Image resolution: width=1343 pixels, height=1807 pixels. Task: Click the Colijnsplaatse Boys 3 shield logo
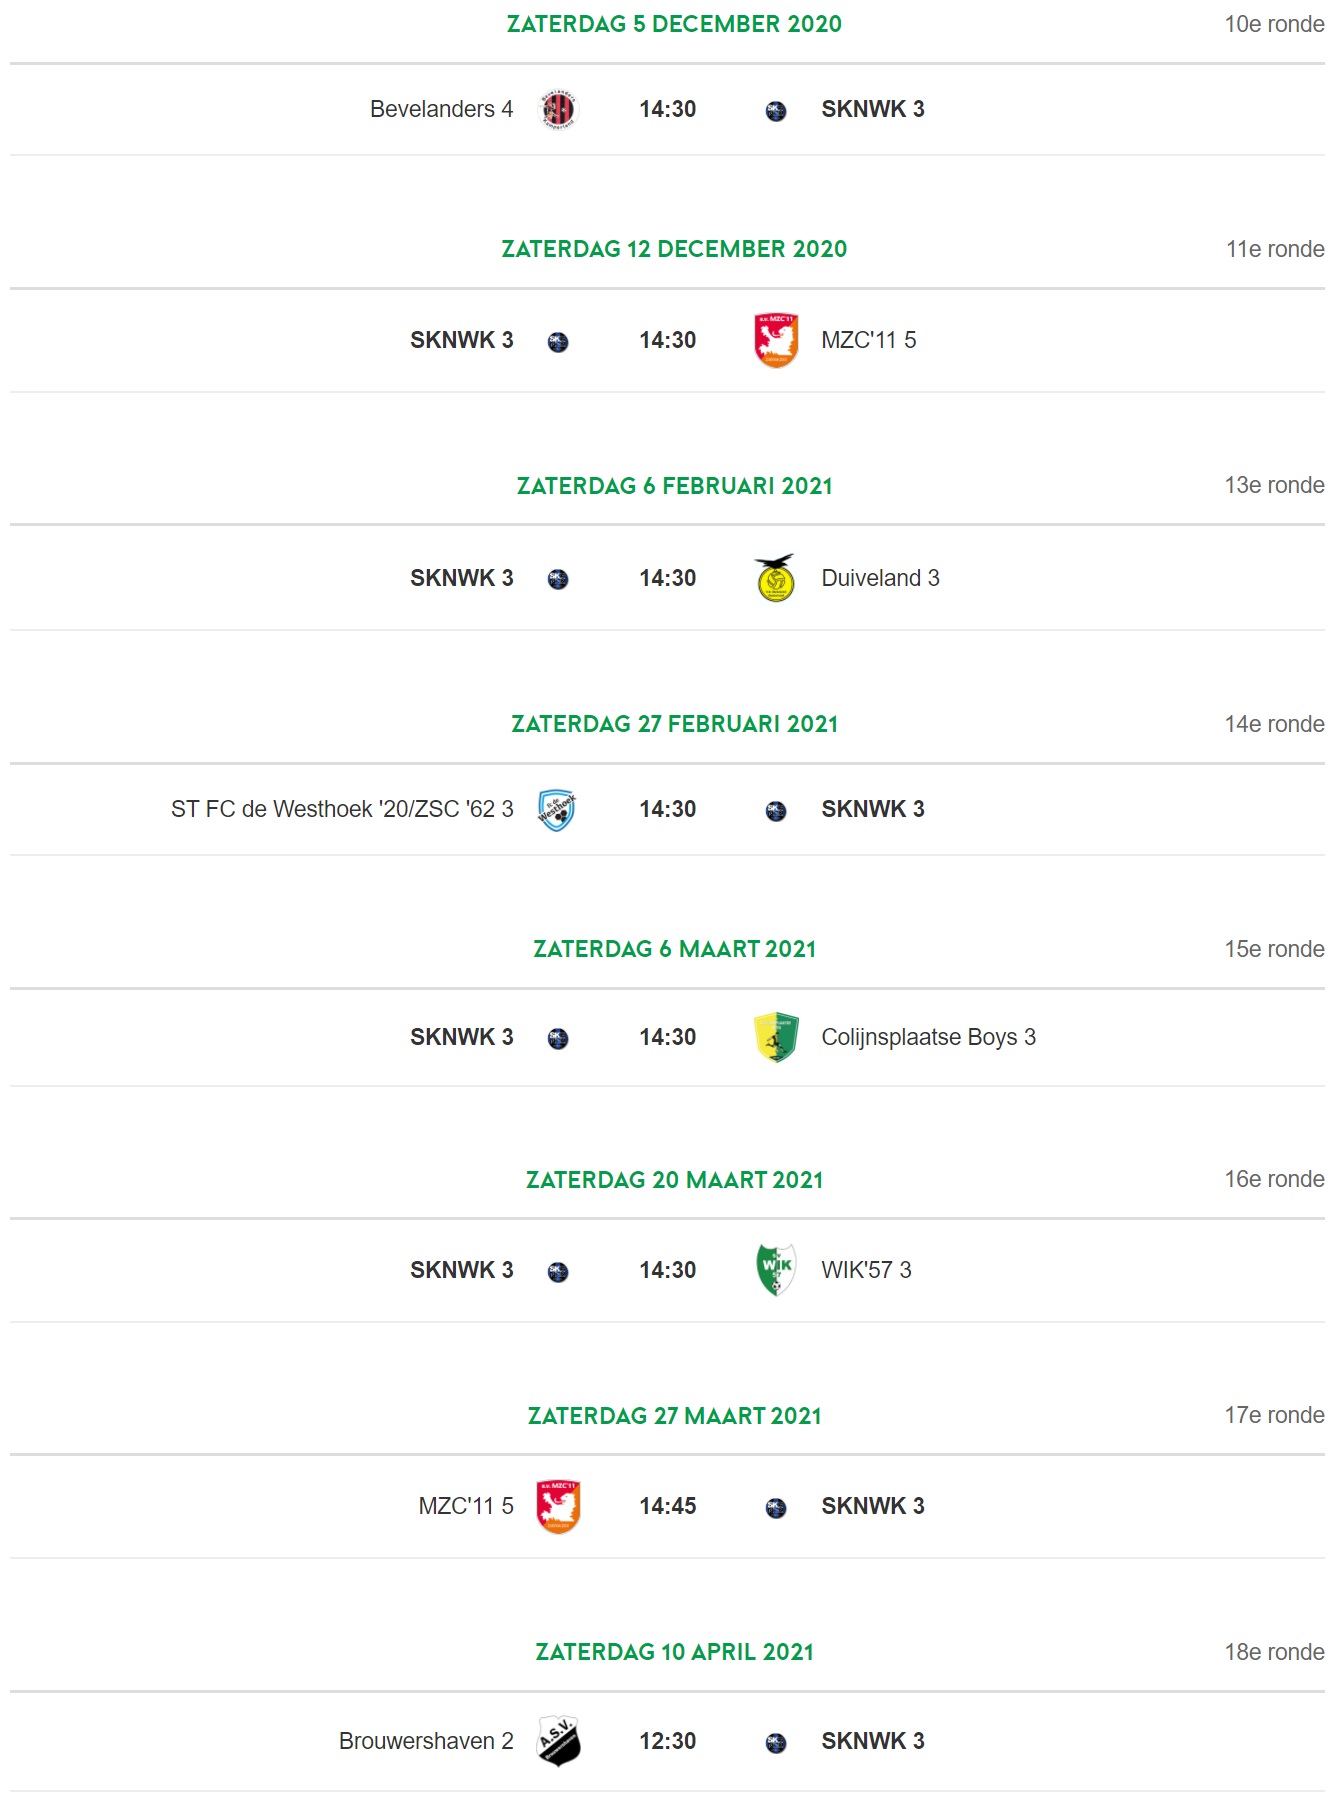[x=776, y=1037]
